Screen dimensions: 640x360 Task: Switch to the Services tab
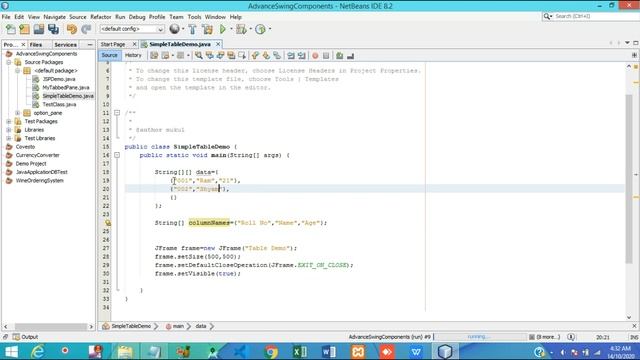coord(65,44)
